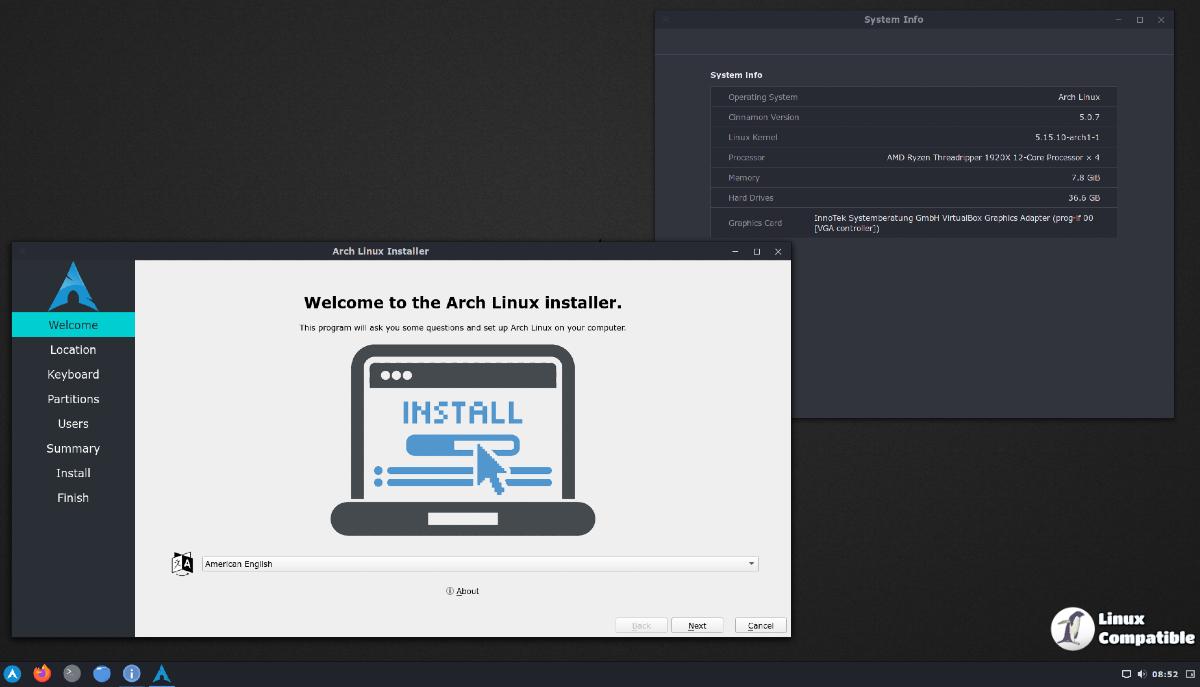
Task: Open the terminal from the taskbar
Action: (72, 674)
